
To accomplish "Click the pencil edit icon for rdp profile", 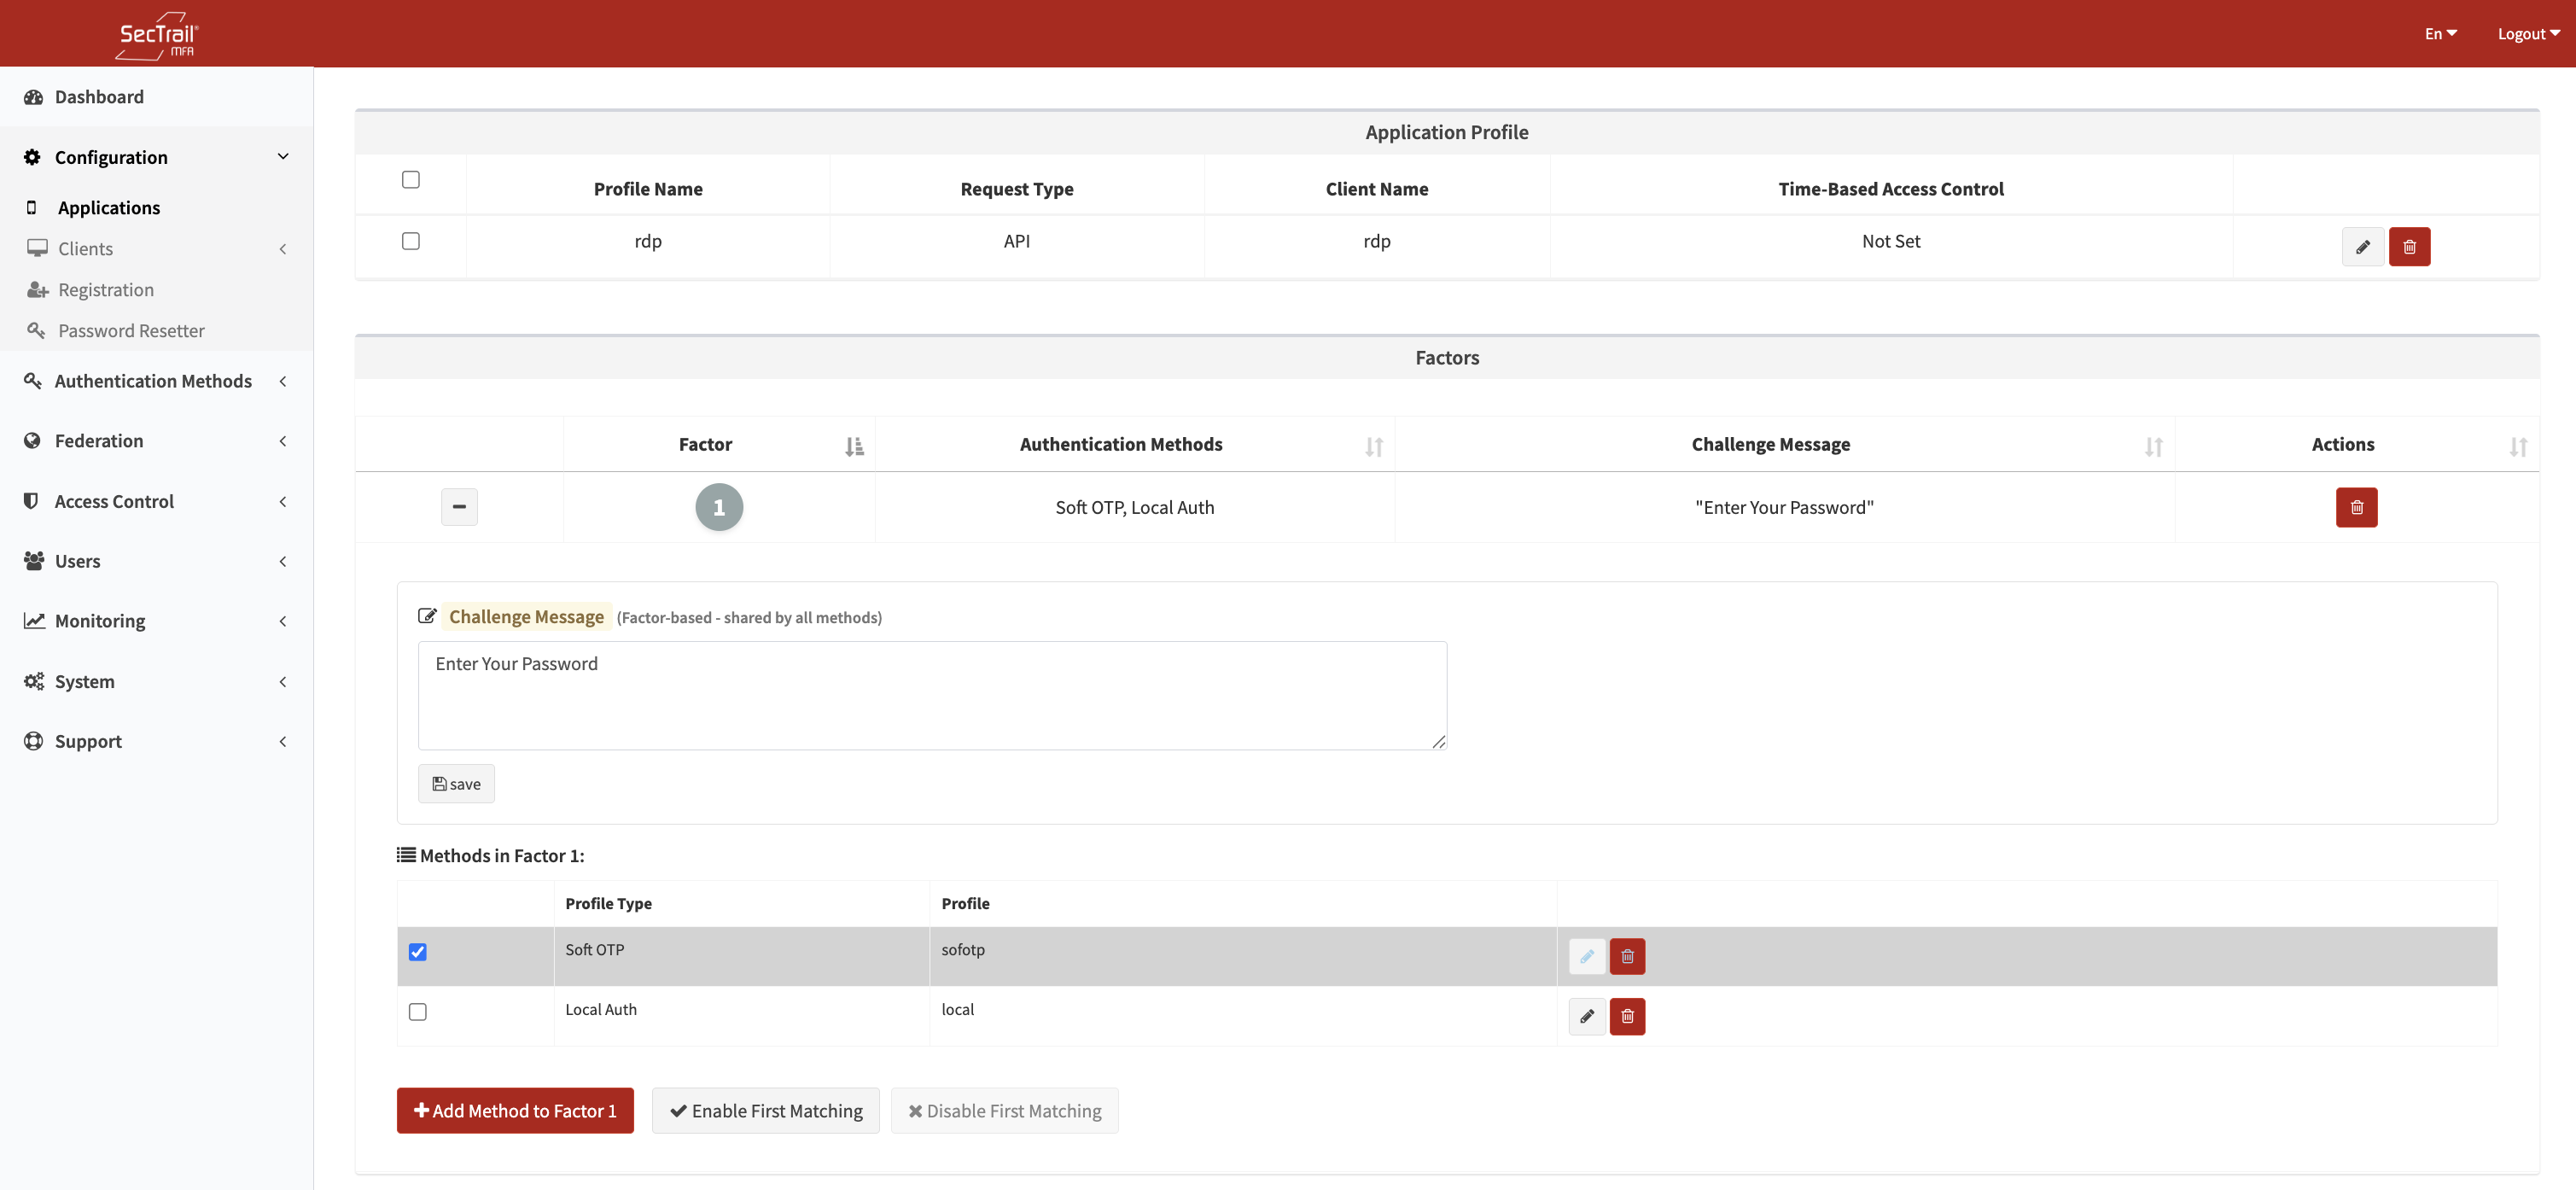I will [x=2362, y=247].
